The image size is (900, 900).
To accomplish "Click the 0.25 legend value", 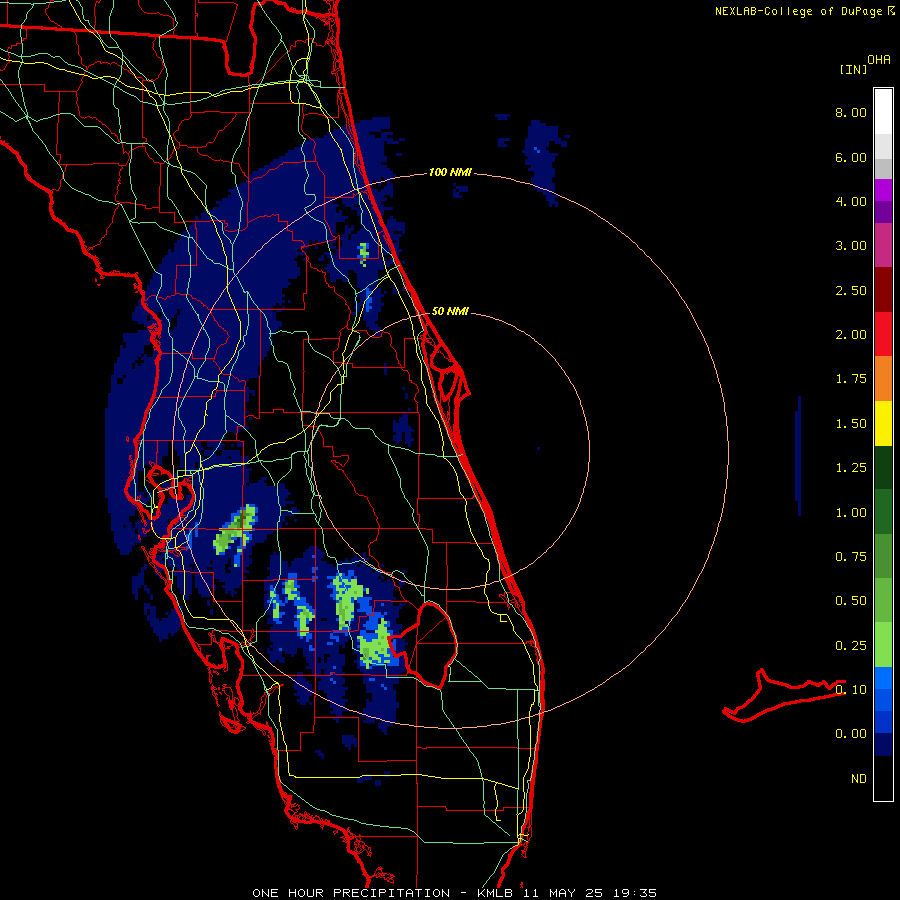I will tap(851, 646).
